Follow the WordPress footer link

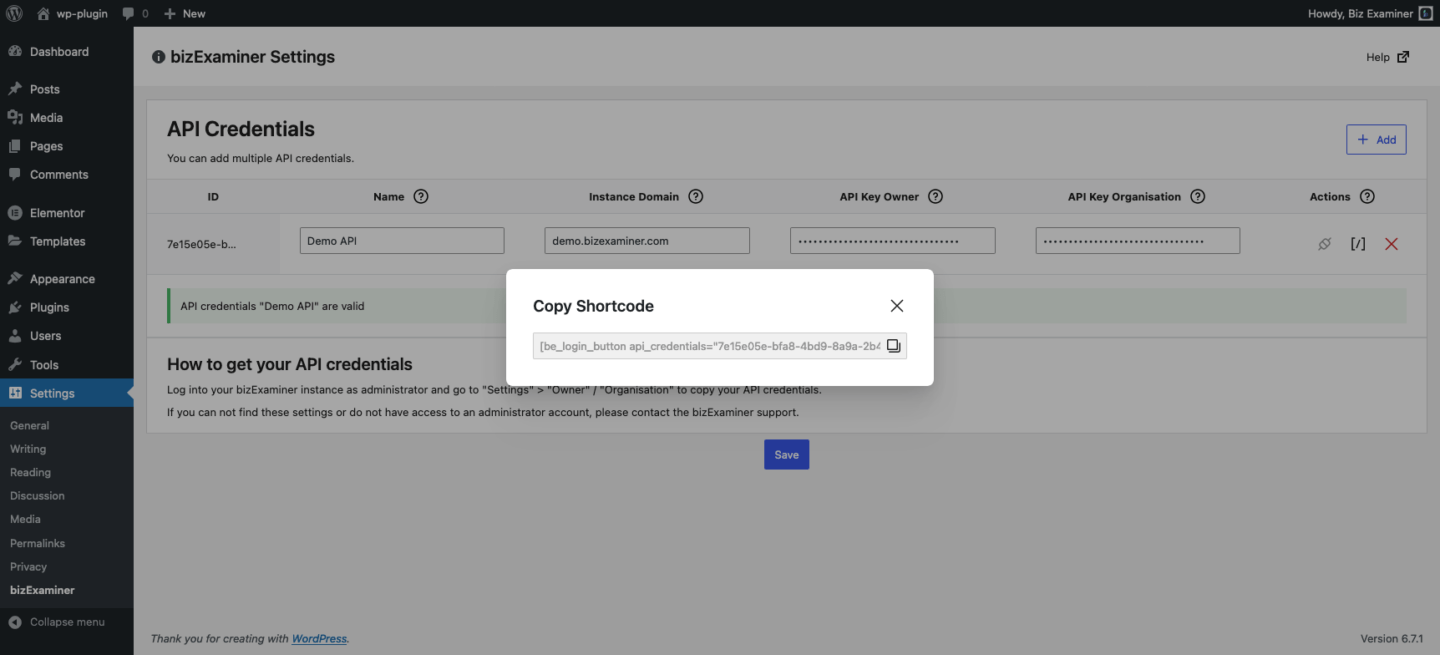[319, 638]
